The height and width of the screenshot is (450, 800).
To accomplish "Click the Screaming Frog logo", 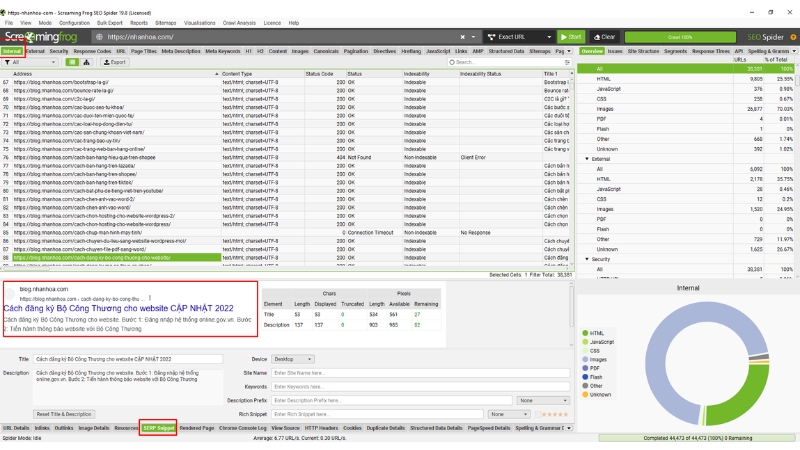I will [41, 37].
